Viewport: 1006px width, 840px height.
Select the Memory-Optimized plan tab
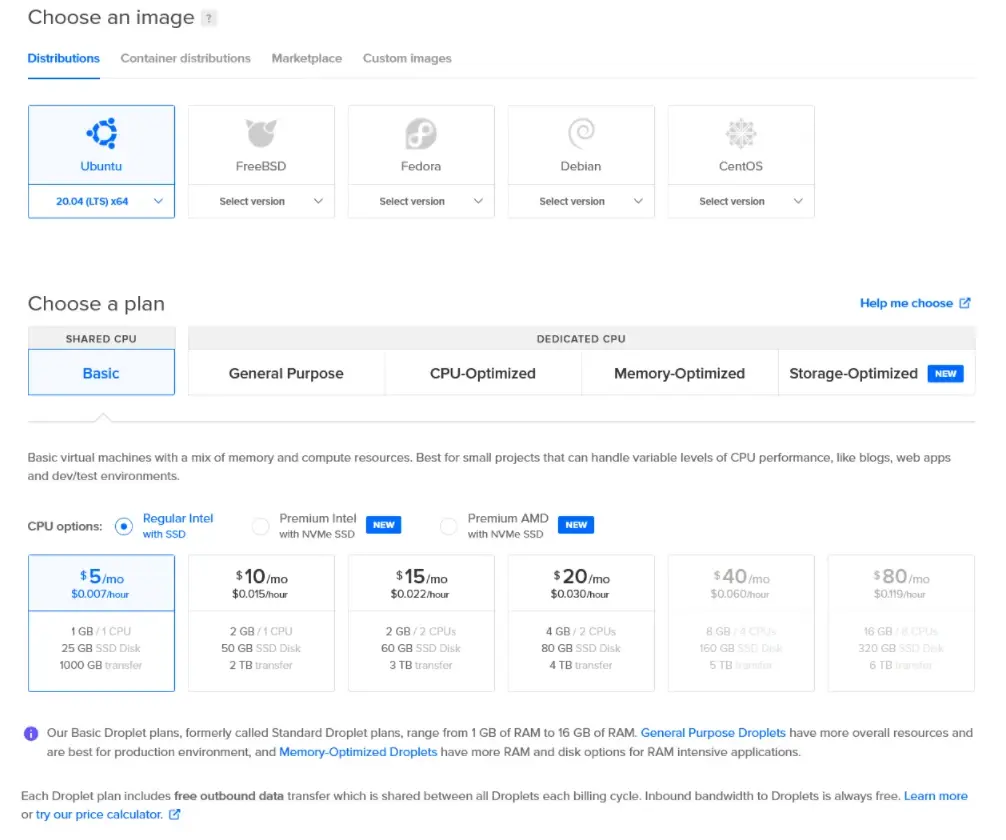pyautogui.click(x=679, y=373)
